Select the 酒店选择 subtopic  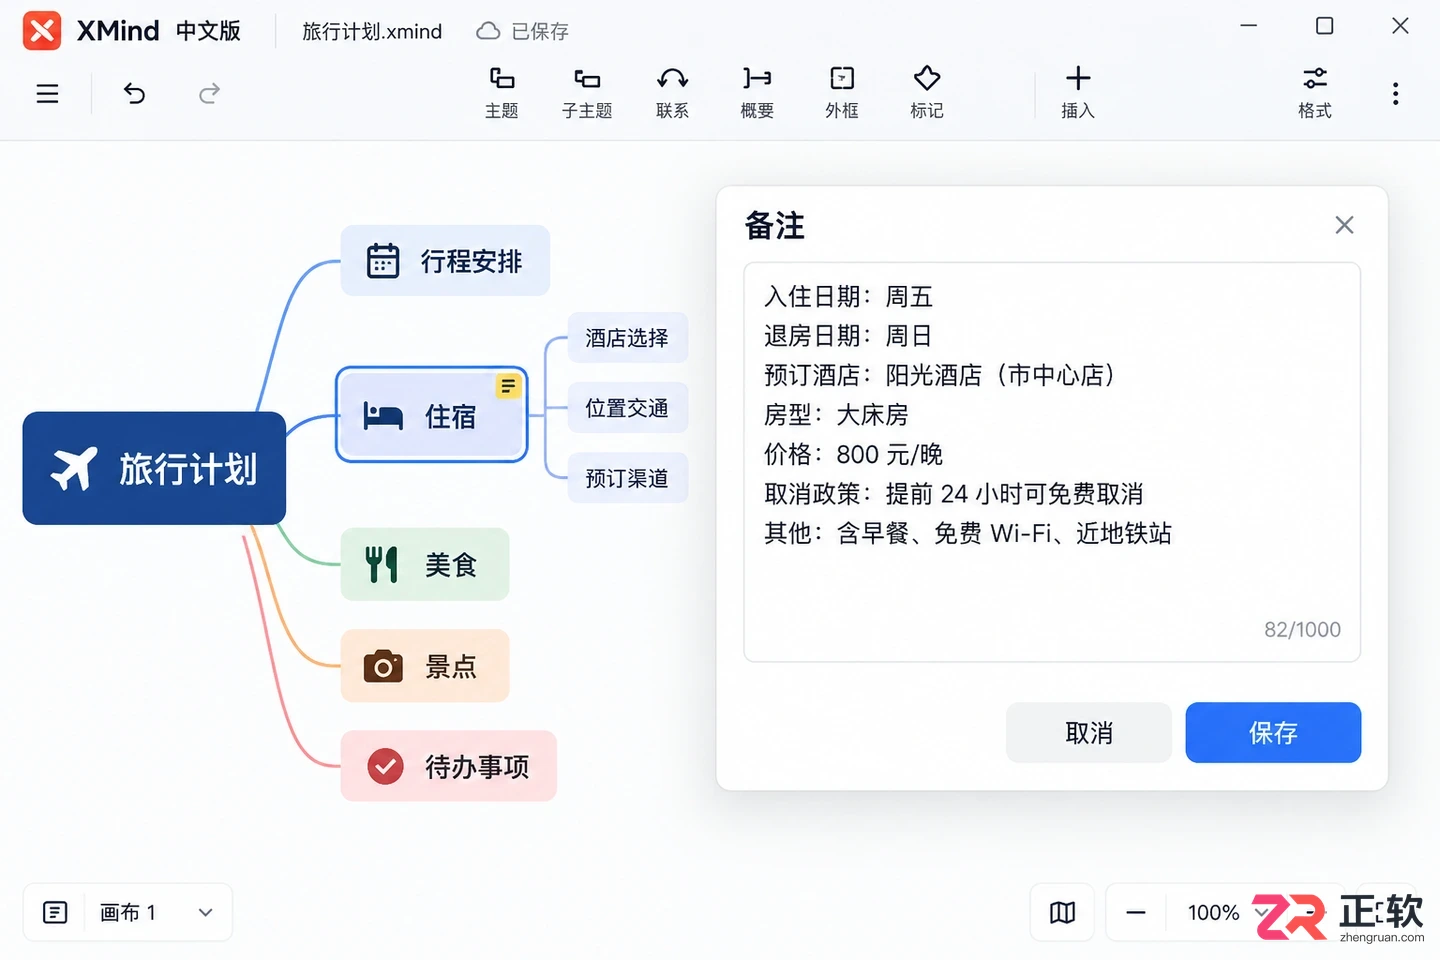click(627, 338)
